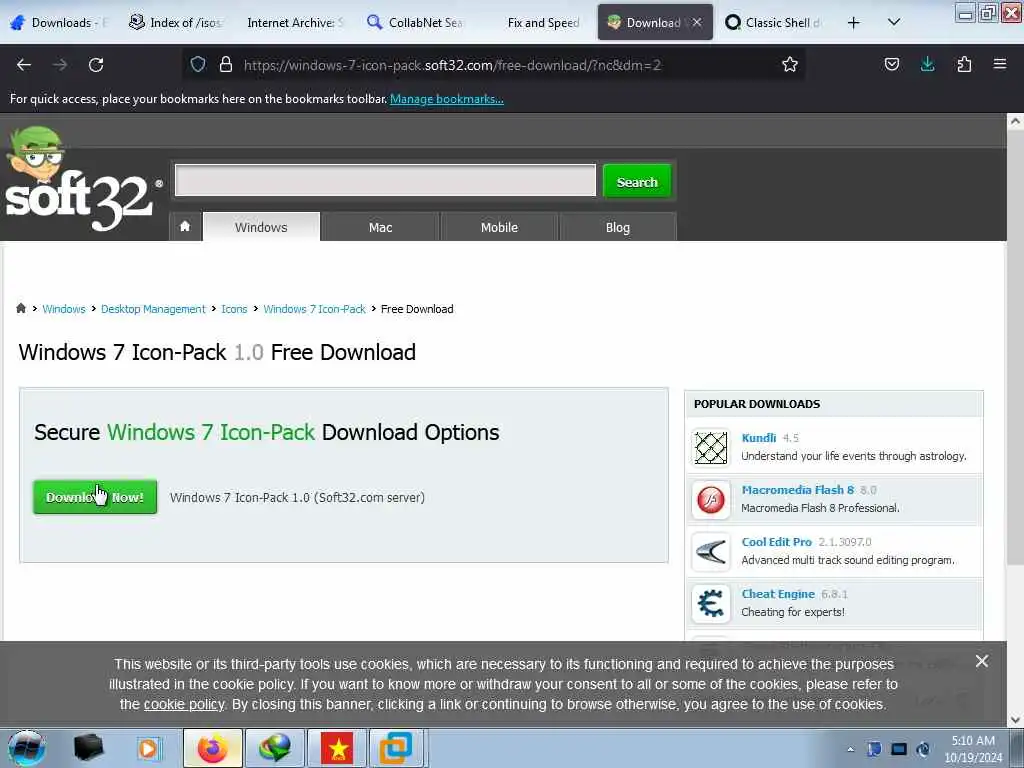
Task: Click the Download Now! button
Action: [x=95, y=497]
